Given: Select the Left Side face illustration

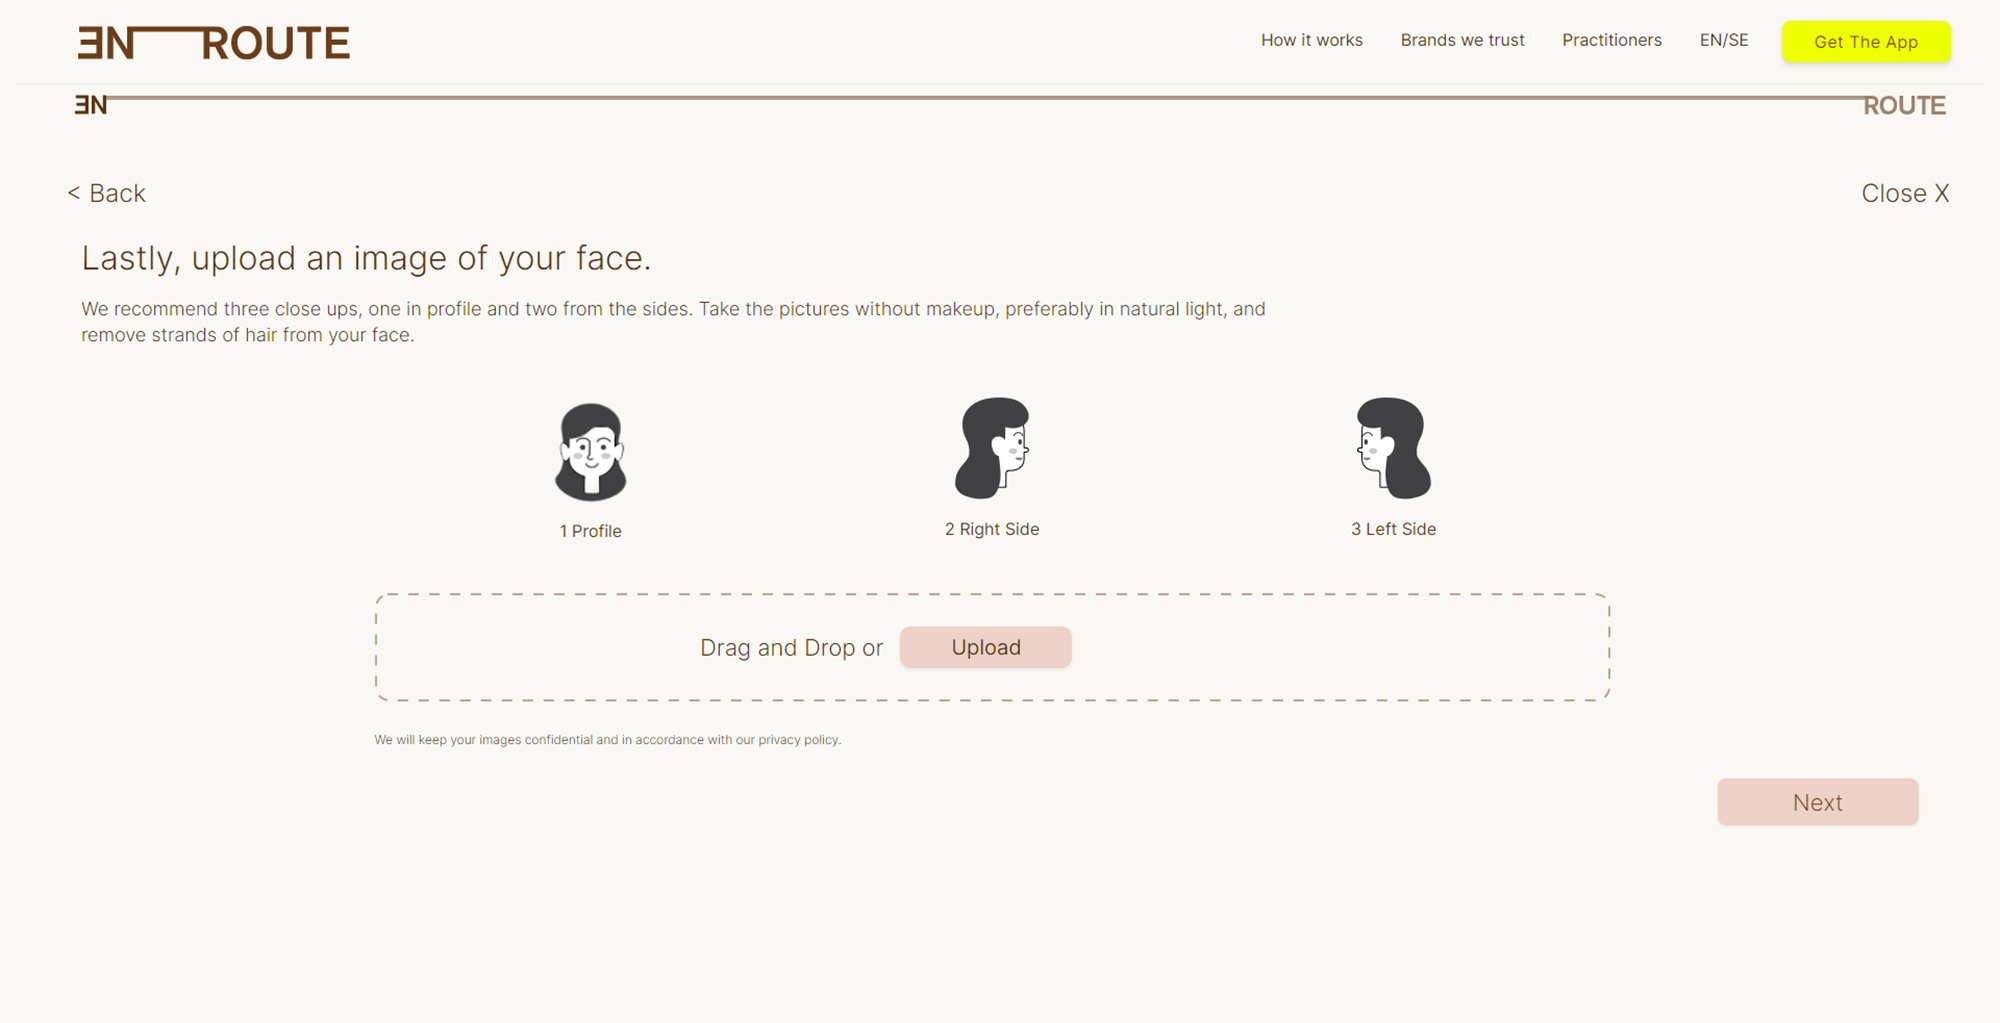Looking at the screenshot, I should point(1393,448).
